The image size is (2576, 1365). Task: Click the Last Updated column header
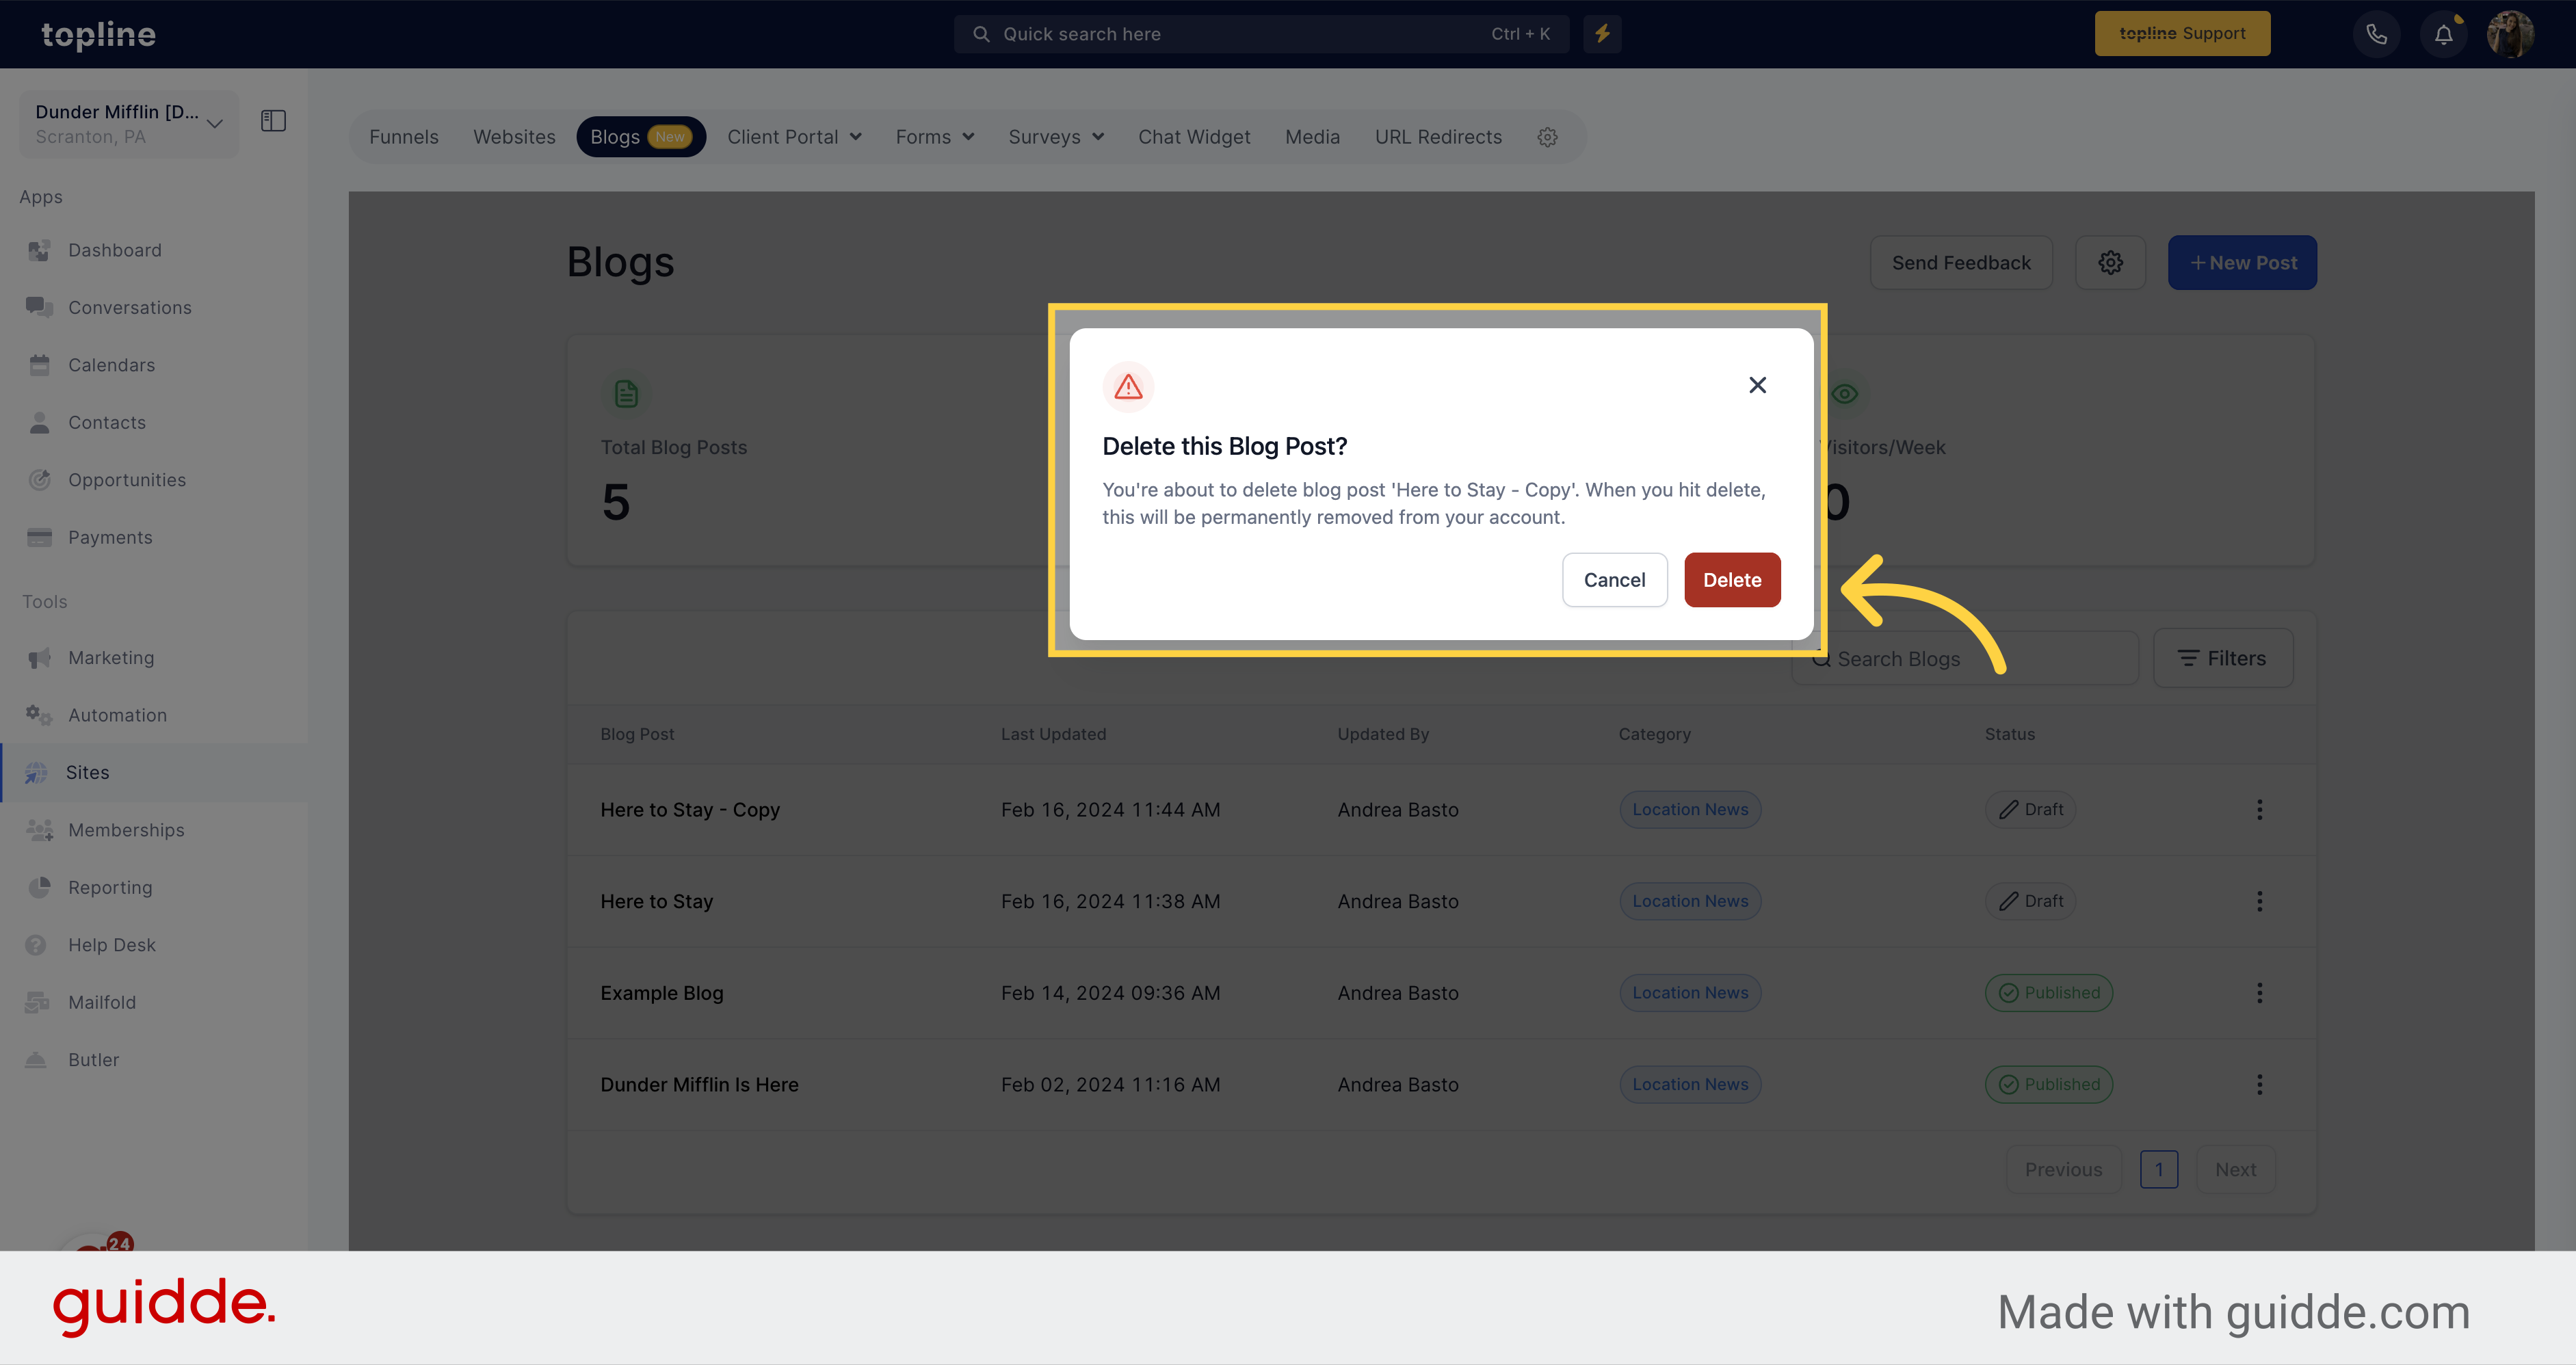pos(1053,734)
